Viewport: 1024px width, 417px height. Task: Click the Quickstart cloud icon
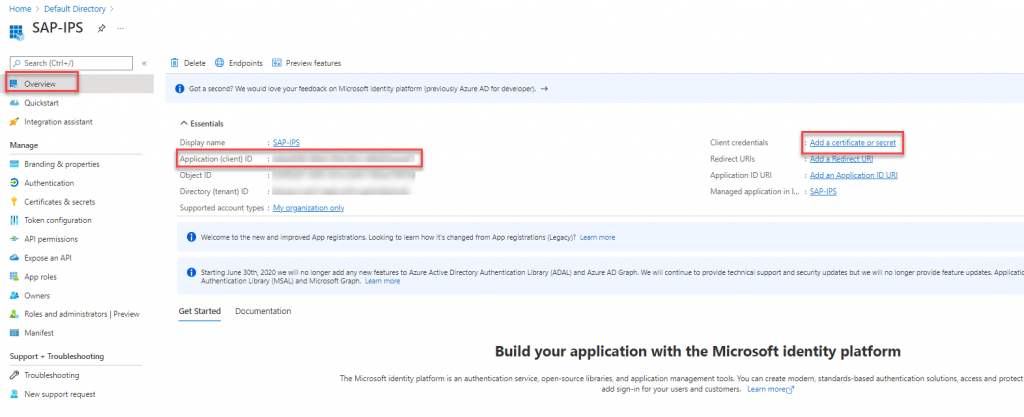tap(14, 103)
